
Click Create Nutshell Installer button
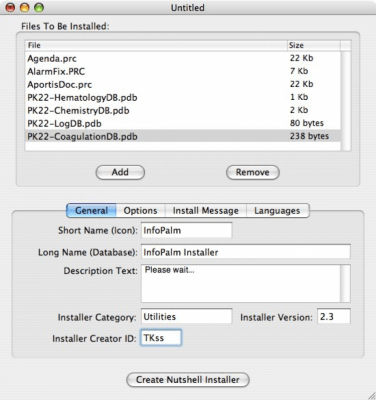(x=188, y=380)
